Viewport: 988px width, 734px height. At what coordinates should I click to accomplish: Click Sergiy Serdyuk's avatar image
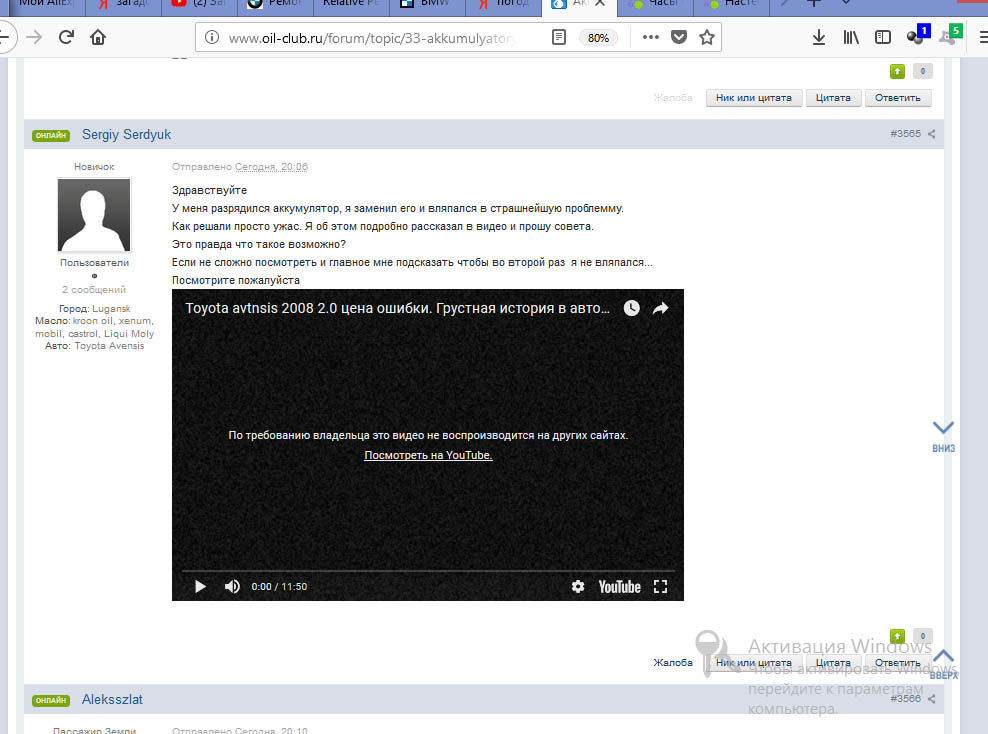94,215
